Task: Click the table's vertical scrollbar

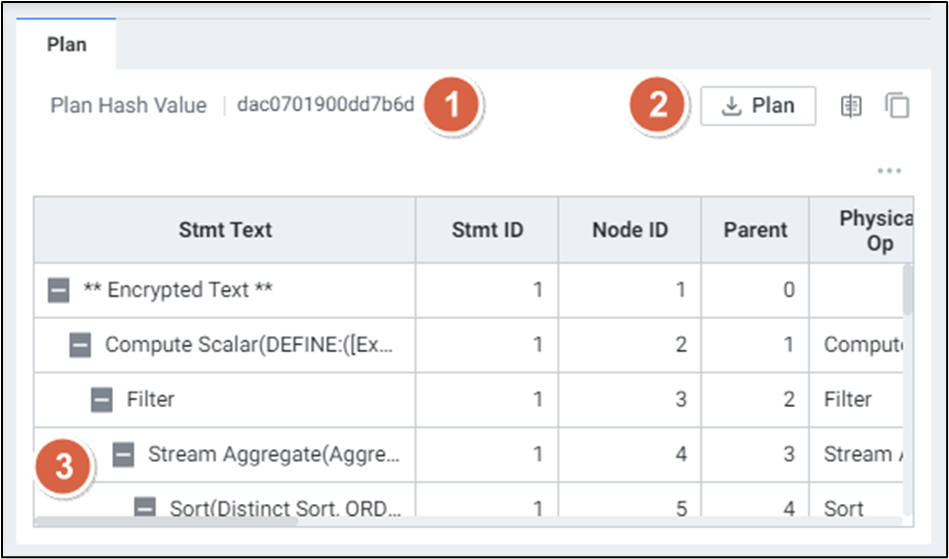Action: point(908,290)
